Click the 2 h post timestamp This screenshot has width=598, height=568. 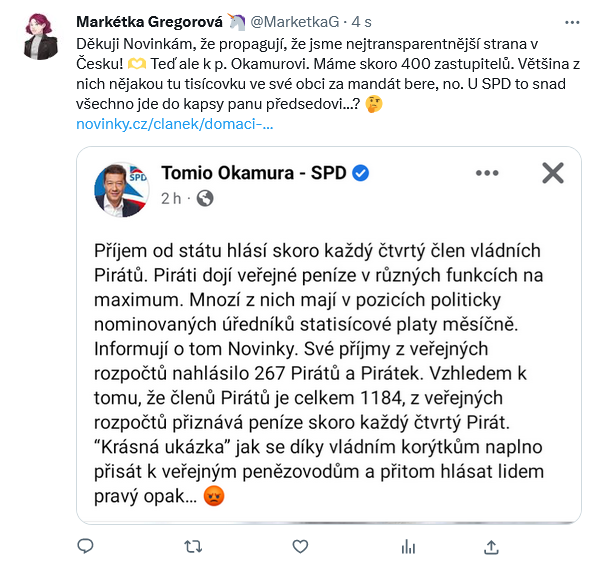[171, 198]
